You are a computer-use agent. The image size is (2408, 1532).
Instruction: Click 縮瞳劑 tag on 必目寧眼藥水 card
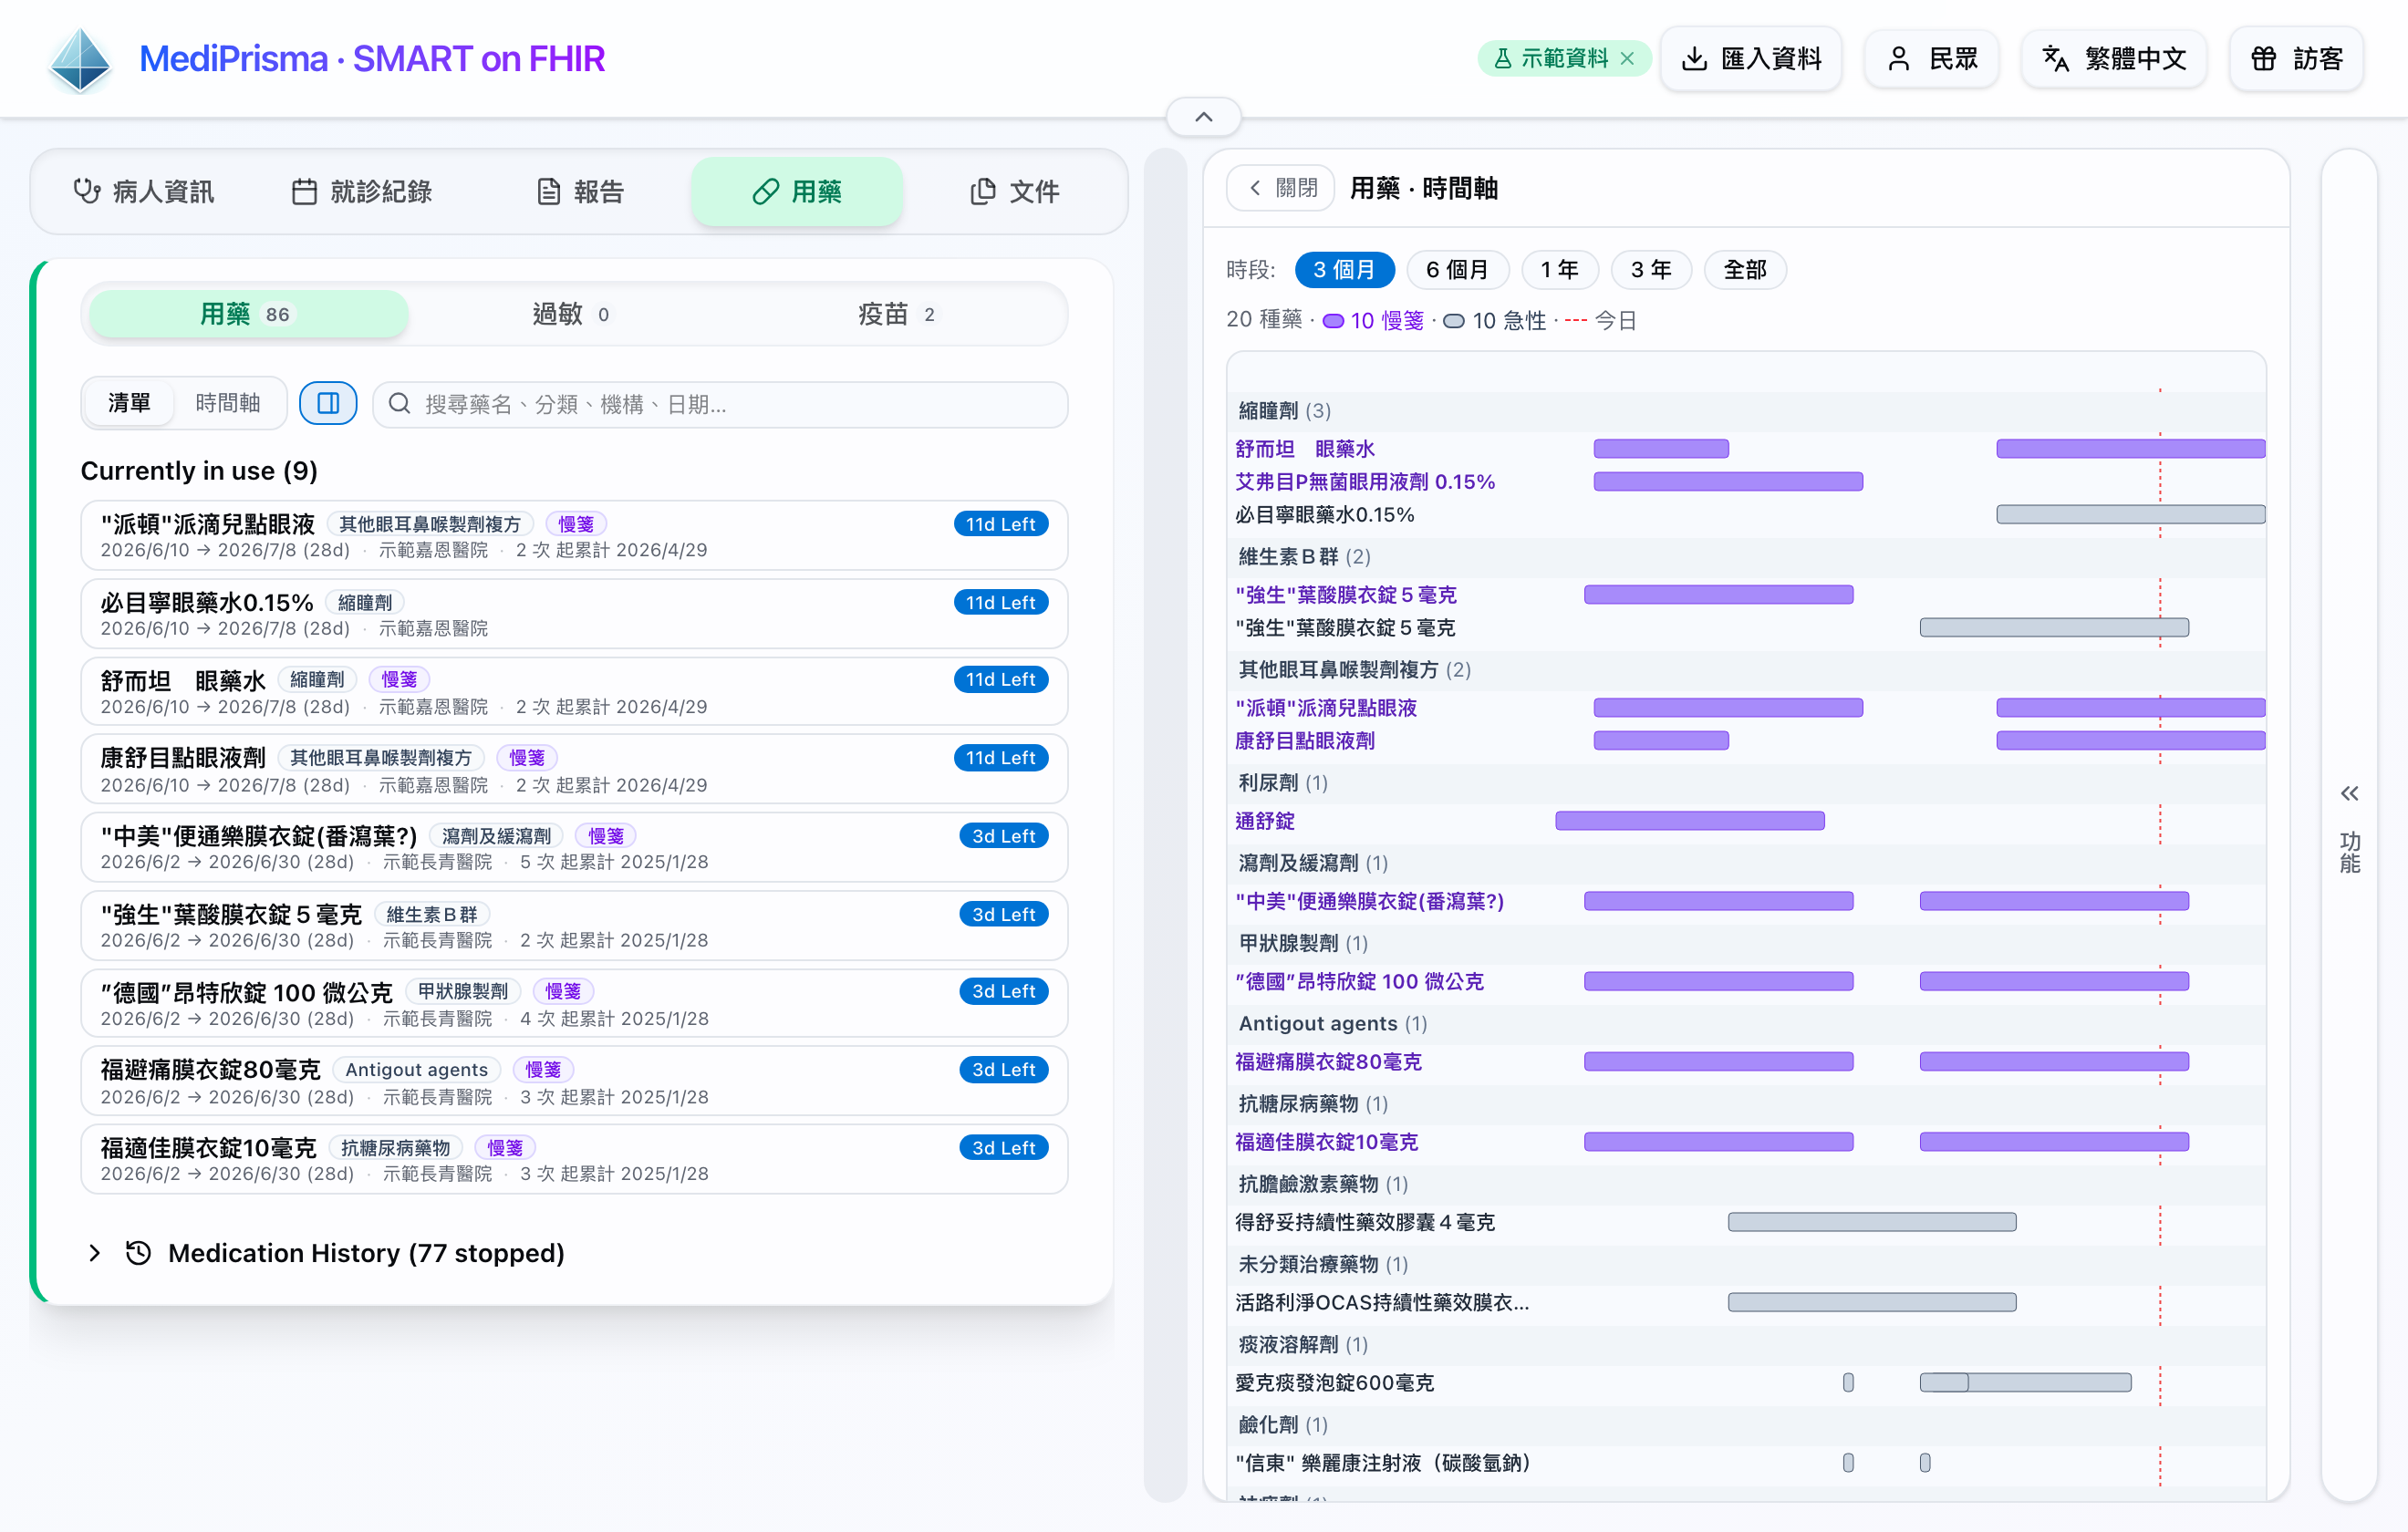(365, 603)
